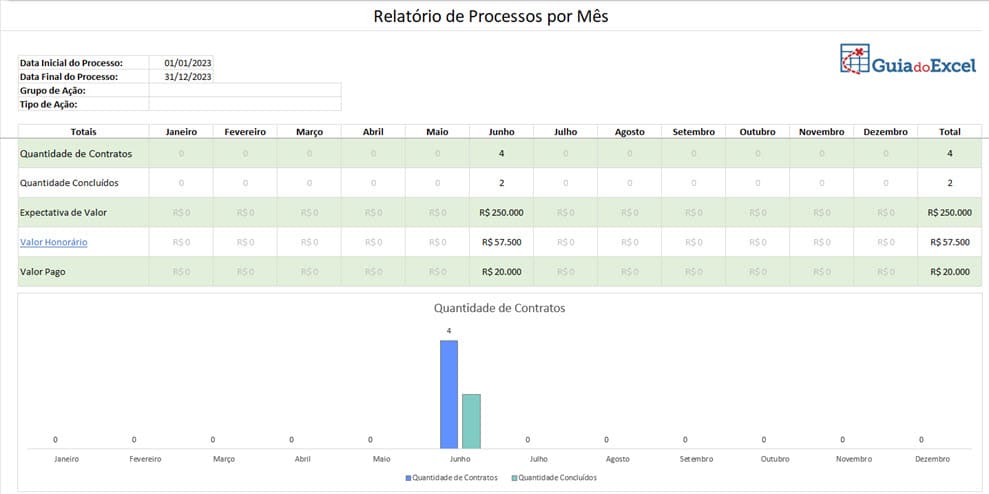
Task: Select the R$ 57.500 cell in Total column
Action: coord(949,242)
